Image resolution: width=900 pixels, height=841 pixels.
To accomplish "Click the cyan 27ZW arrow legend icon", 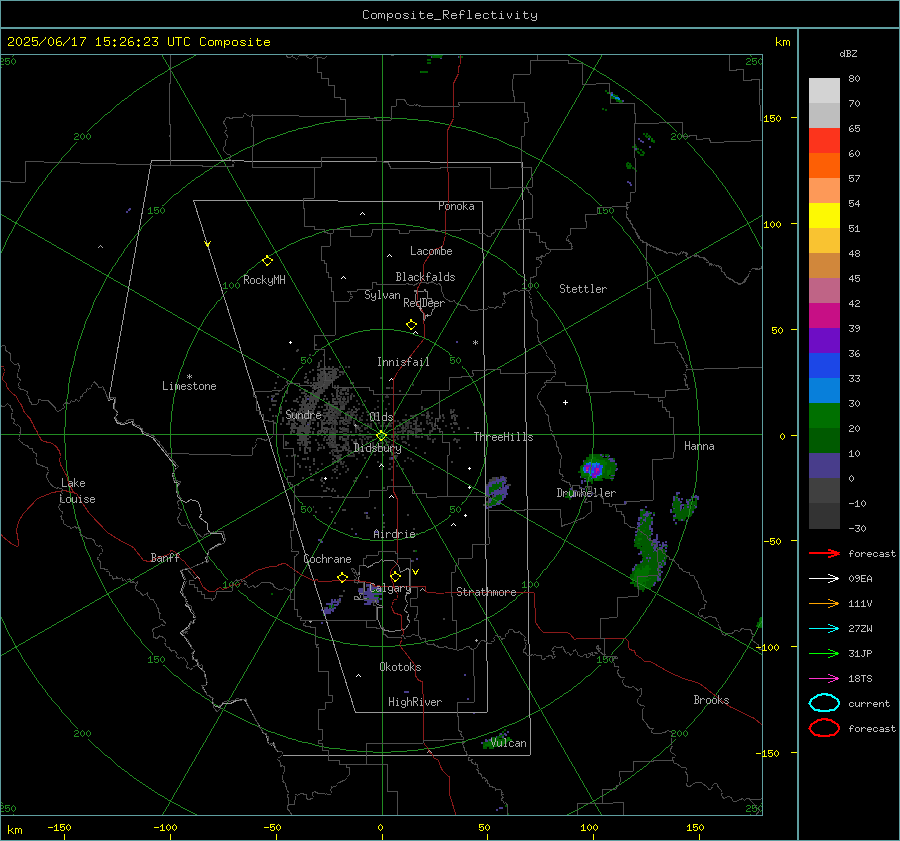I will click(x=824, y=629).
